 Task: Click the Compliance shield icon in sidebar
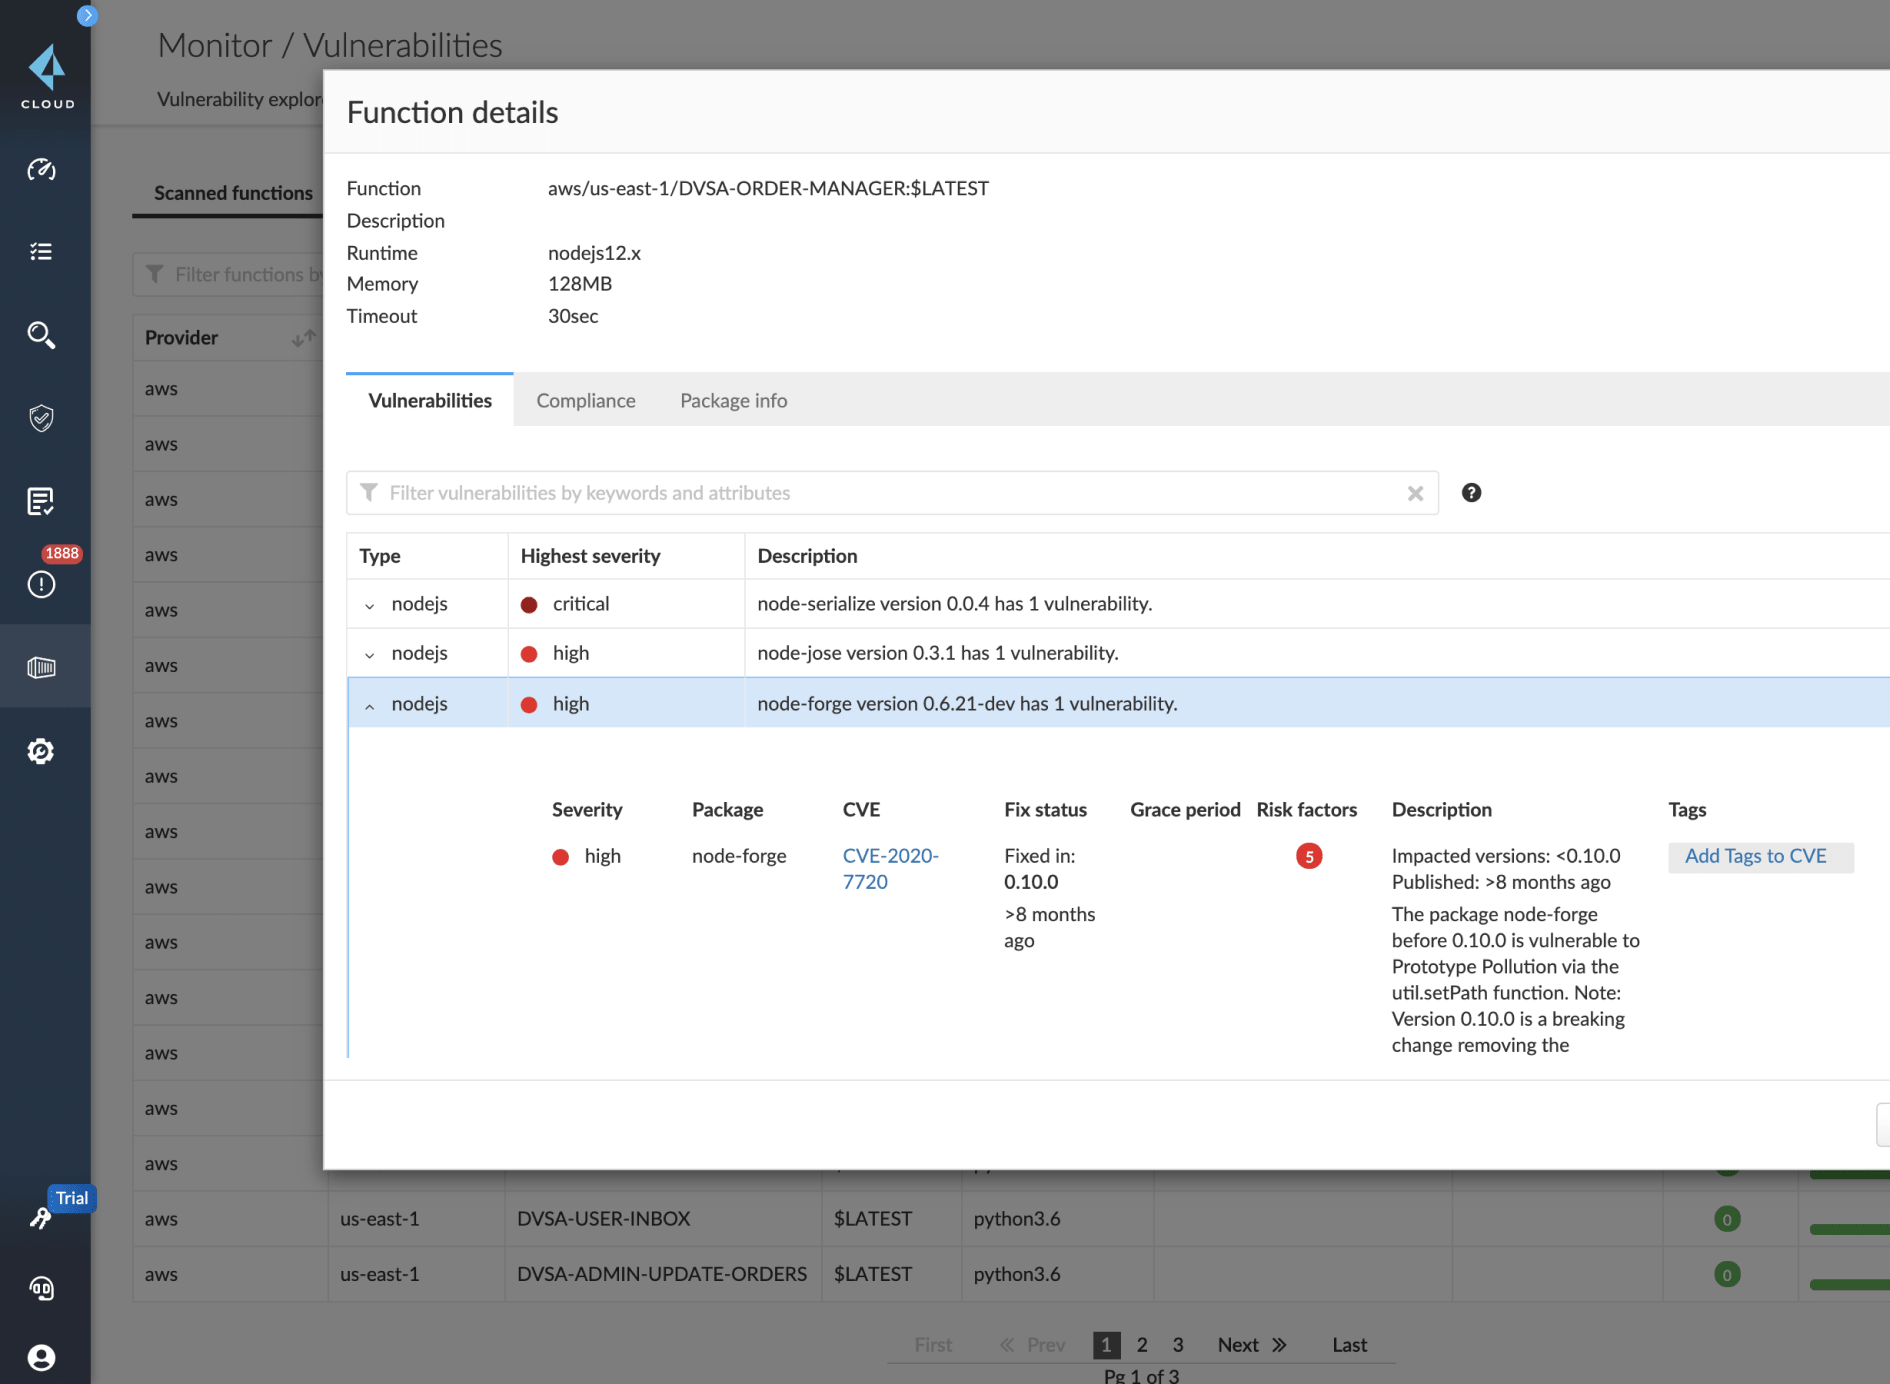click(x=41, y=419)
